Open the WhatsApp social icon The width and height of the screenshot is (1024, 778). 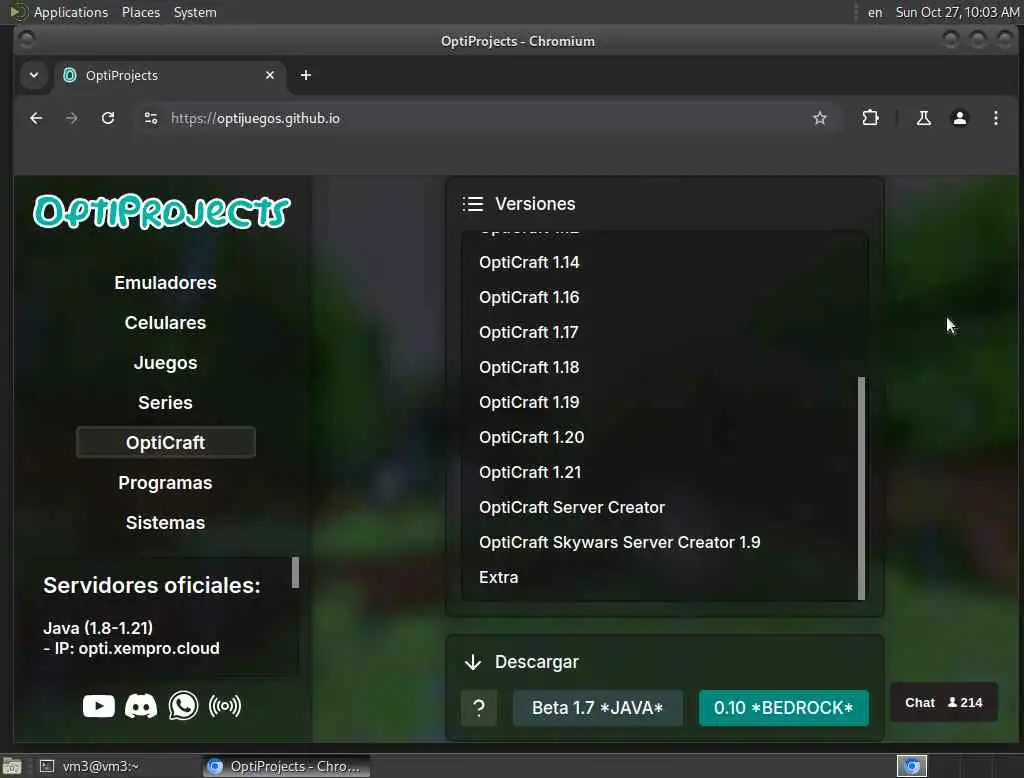coord(183,705)
